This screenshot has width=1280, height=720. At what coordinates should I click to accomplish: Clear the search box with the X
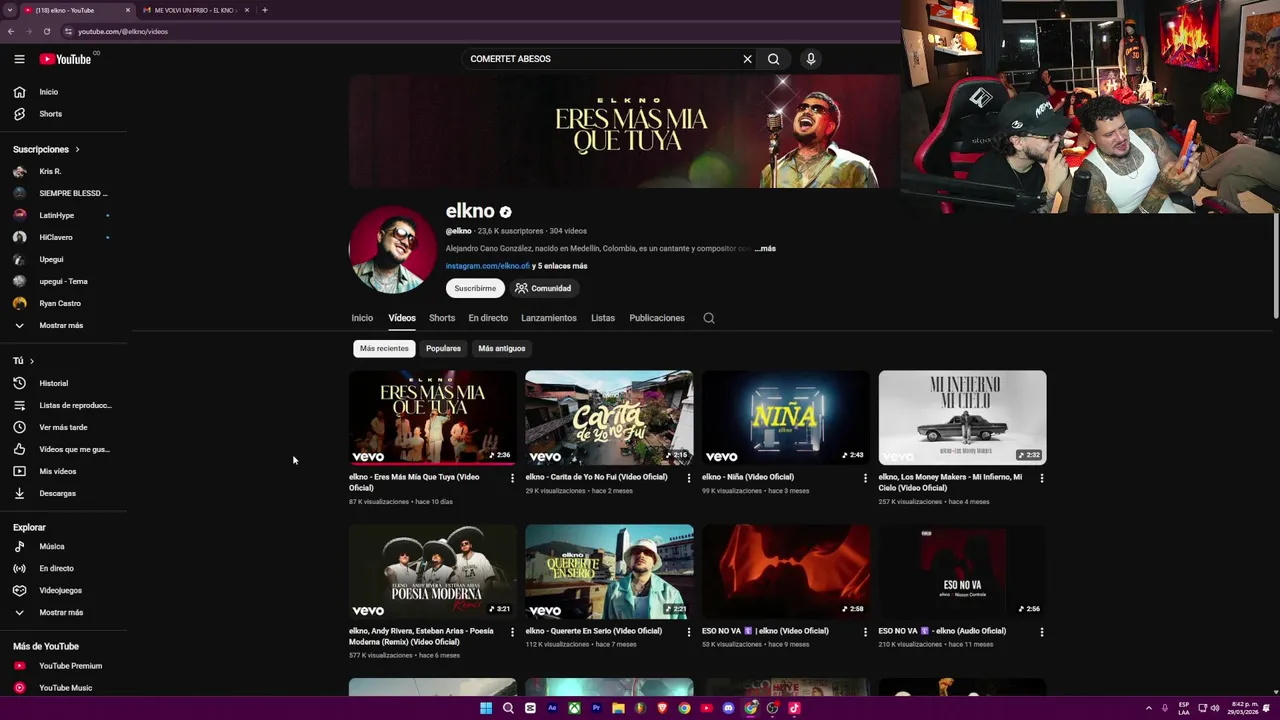click(x=747, y=59)
